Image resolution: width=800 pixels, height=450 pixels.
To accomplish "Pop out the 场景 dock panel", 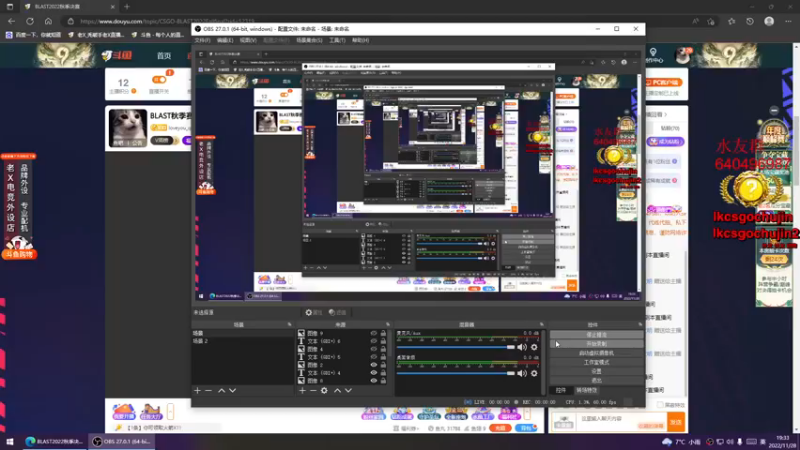I will (289, 324).
